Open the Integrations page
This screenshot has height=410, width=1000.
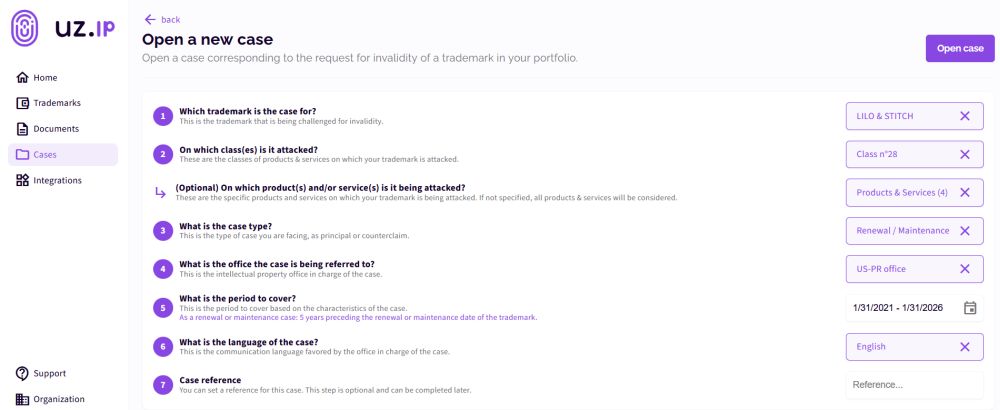57,181
